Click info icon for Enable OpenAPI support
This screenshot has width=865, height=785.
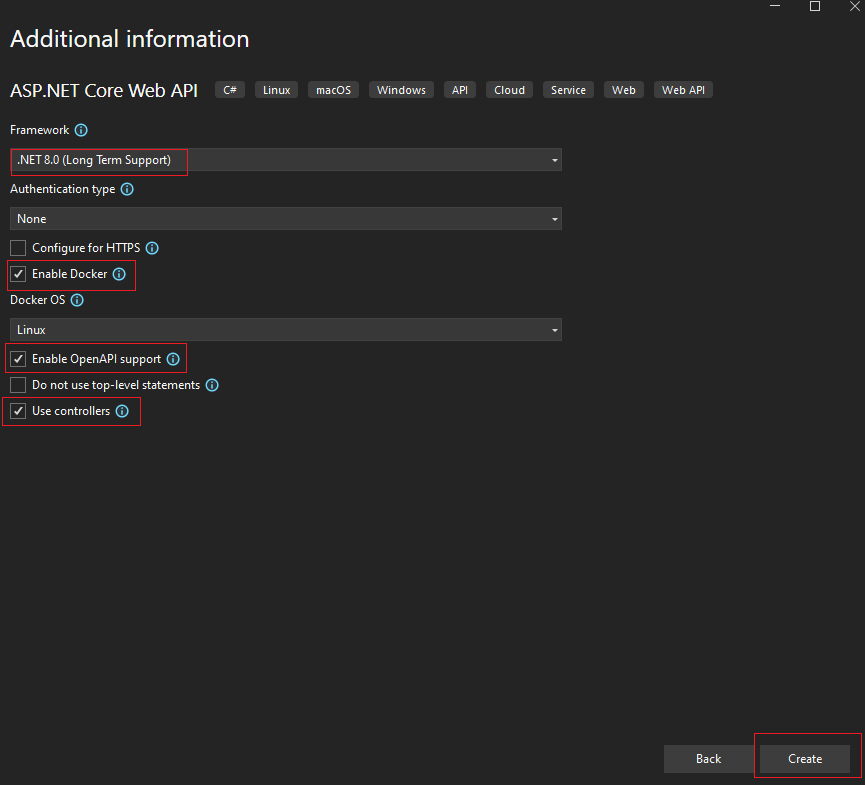[173, 359]
